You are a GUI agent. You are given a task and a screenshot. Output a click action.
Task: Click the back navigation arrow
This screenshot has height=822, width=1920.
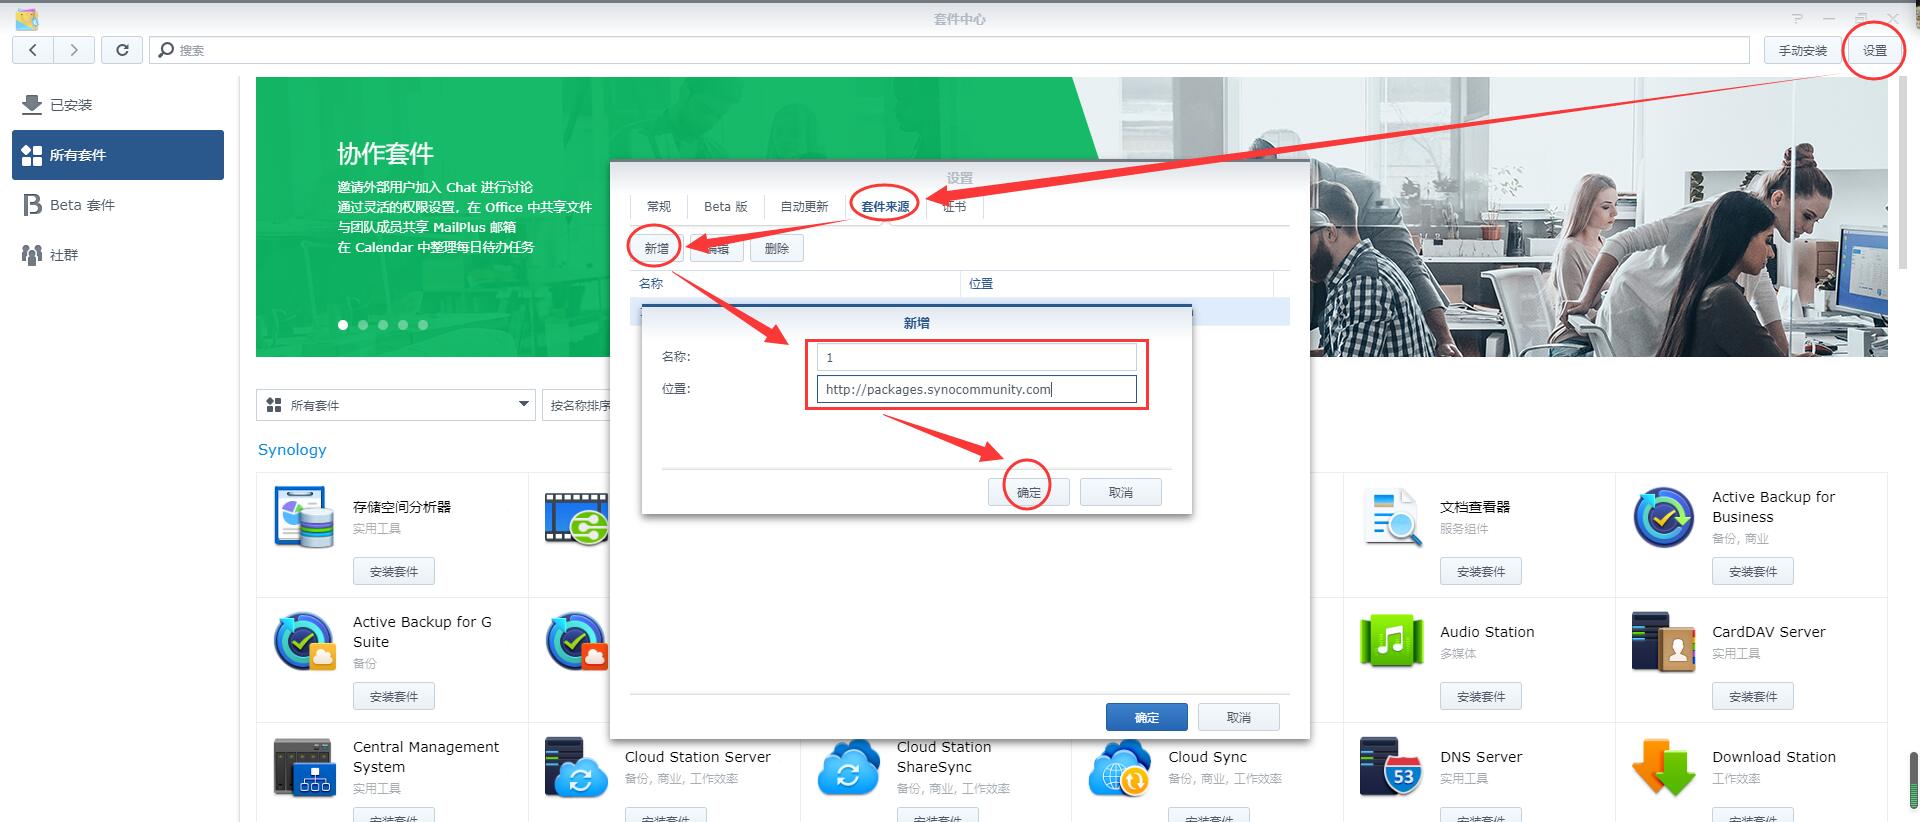click(x=33, y=50)
